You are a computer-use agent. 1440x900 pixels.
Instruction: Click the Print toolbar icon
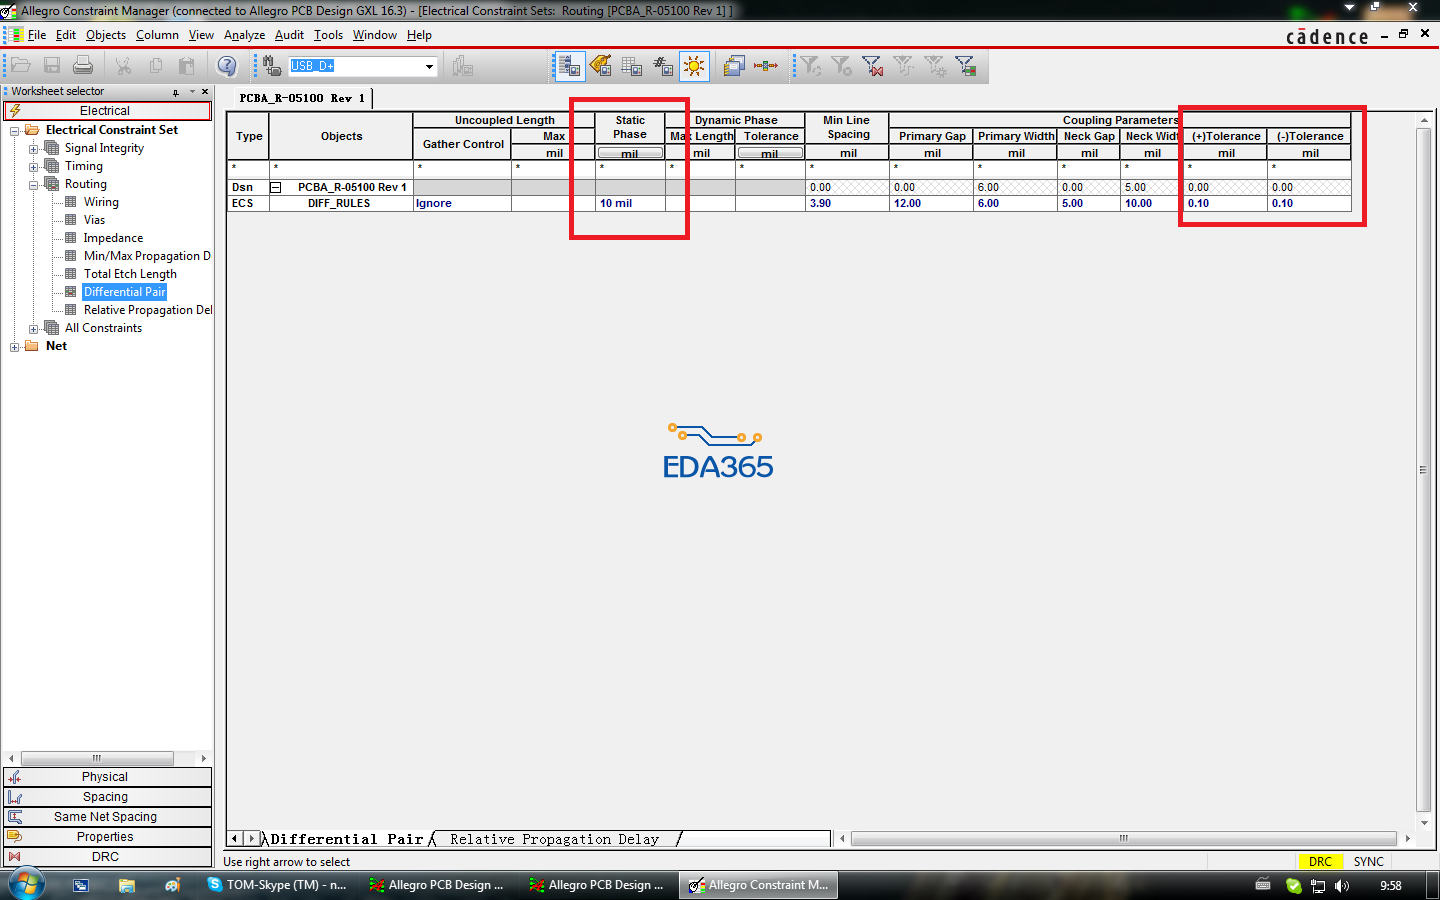pos(83,66)
